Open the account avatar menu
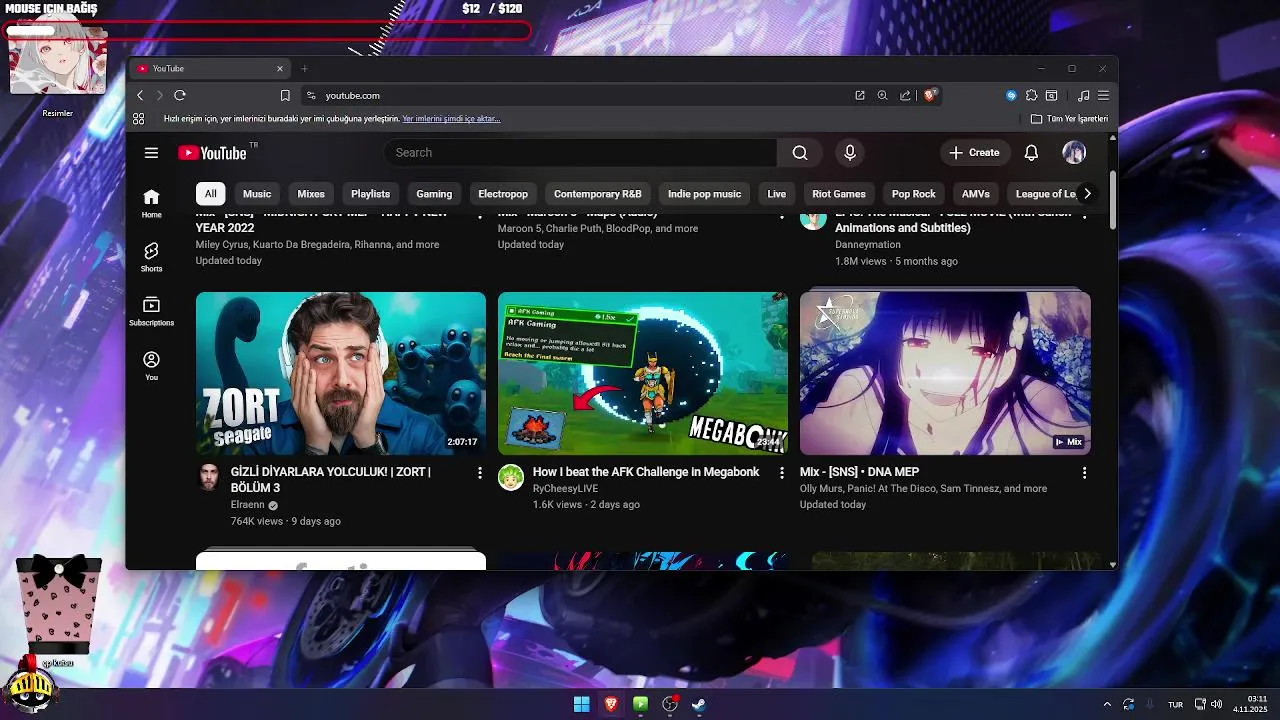This screenshot has height=720, width=1280. [1074, 153]
